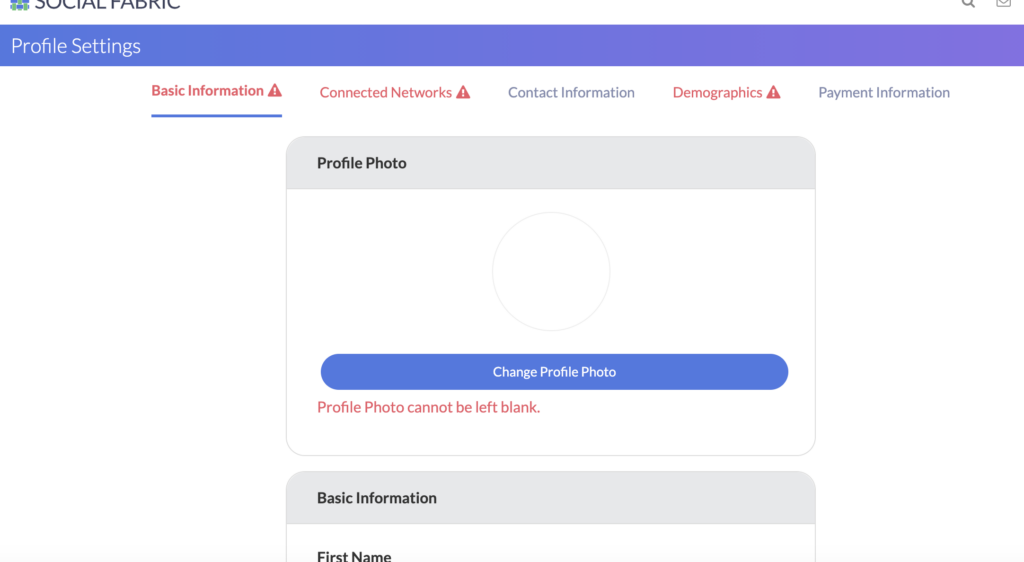The height and width of the screenshot is (562, 1024).
Task: Click the Profile Photo card header
Action: [551, 163]
